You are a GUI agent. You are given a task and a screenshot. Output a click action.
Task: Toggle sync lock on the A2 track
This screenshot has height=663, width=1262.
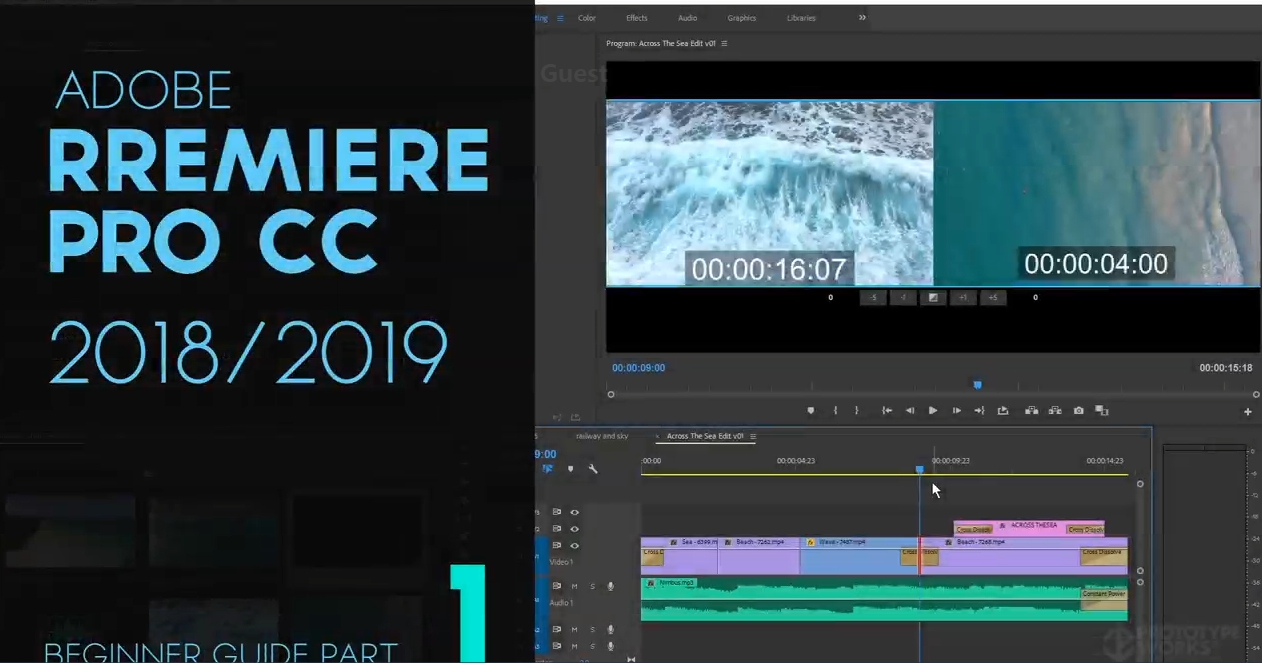tap(557, 629)
